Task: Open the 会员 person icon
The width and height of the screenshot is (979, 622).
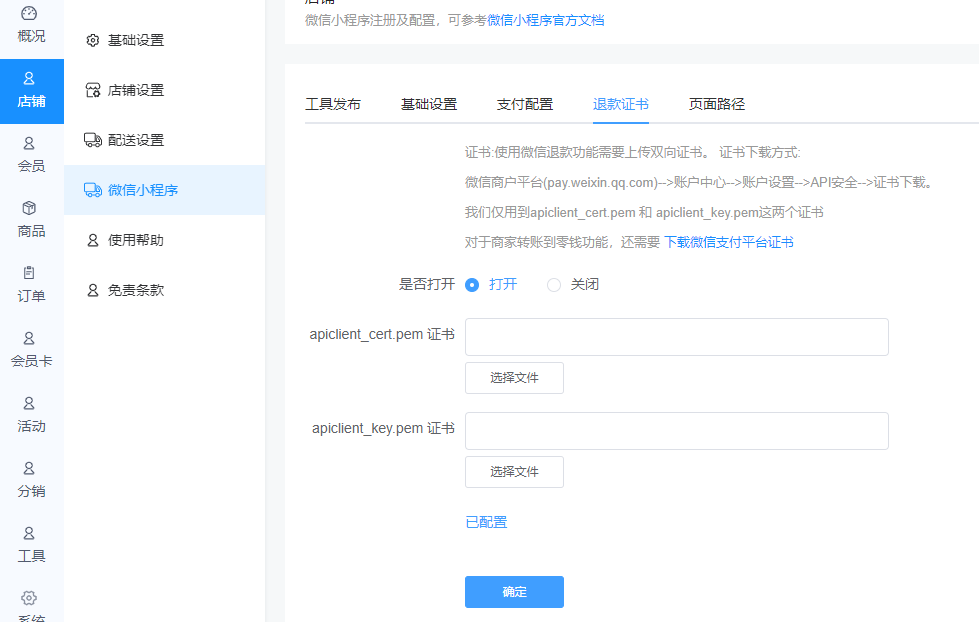Action: point(29,143)
